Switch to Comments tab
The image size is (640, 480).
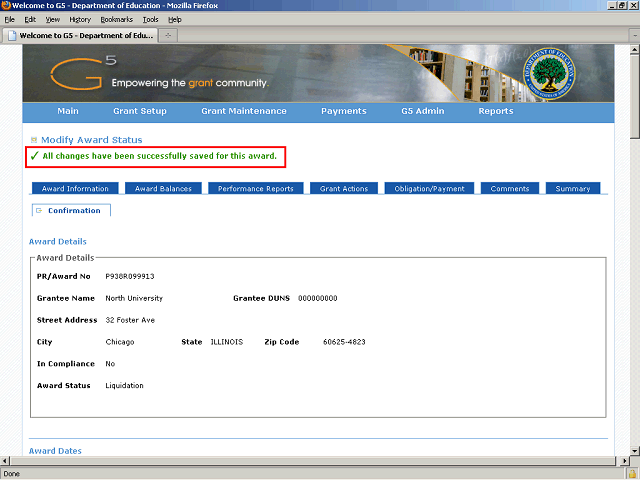[x=510, y=189]
